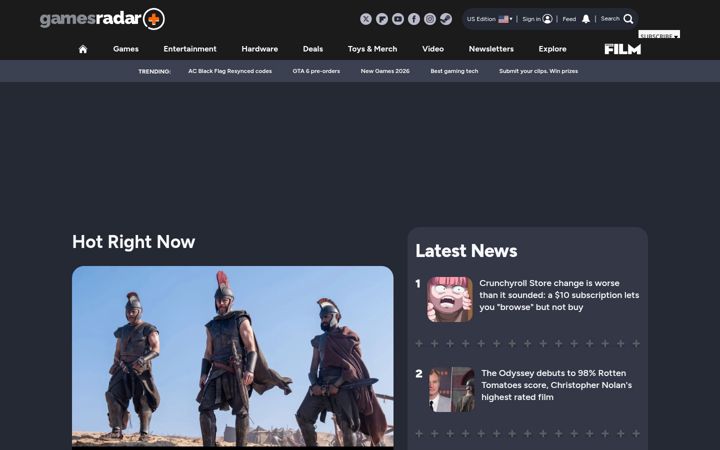Viewport: 720px width, 450px height.
Task: Open The Odyssey 98% Rotten Tomatoes headline
Action: 557,385
